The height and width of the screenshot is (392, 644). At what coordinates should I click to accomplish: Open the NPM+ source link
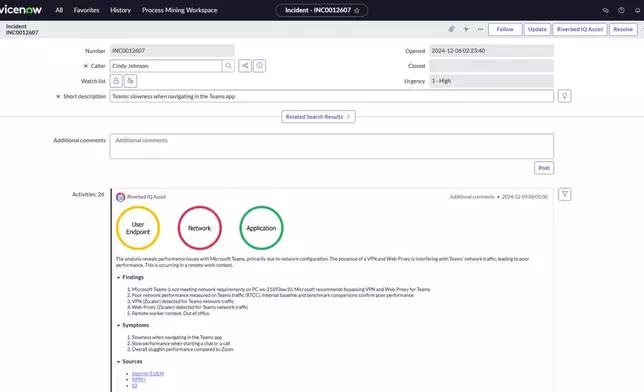click(139, 380)
